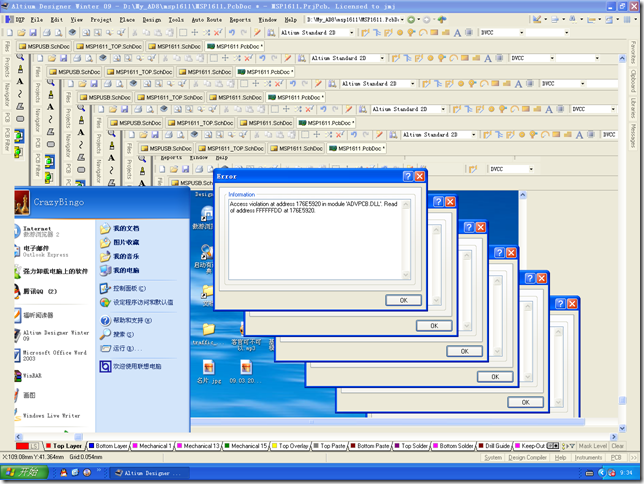Screen dimensions: 644x484
Task: Open Place menu in outermost menu bar
Action: [127, 19]
